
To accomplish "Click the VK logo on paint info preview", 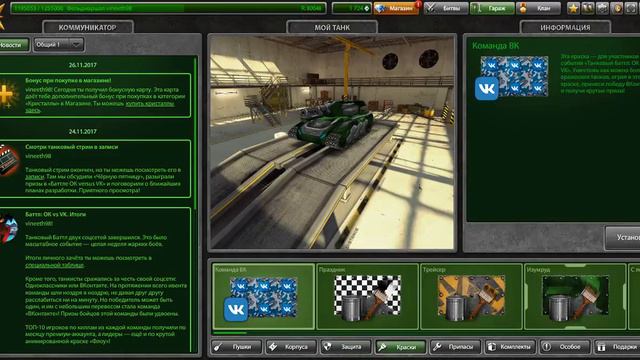I will [487, 89].
